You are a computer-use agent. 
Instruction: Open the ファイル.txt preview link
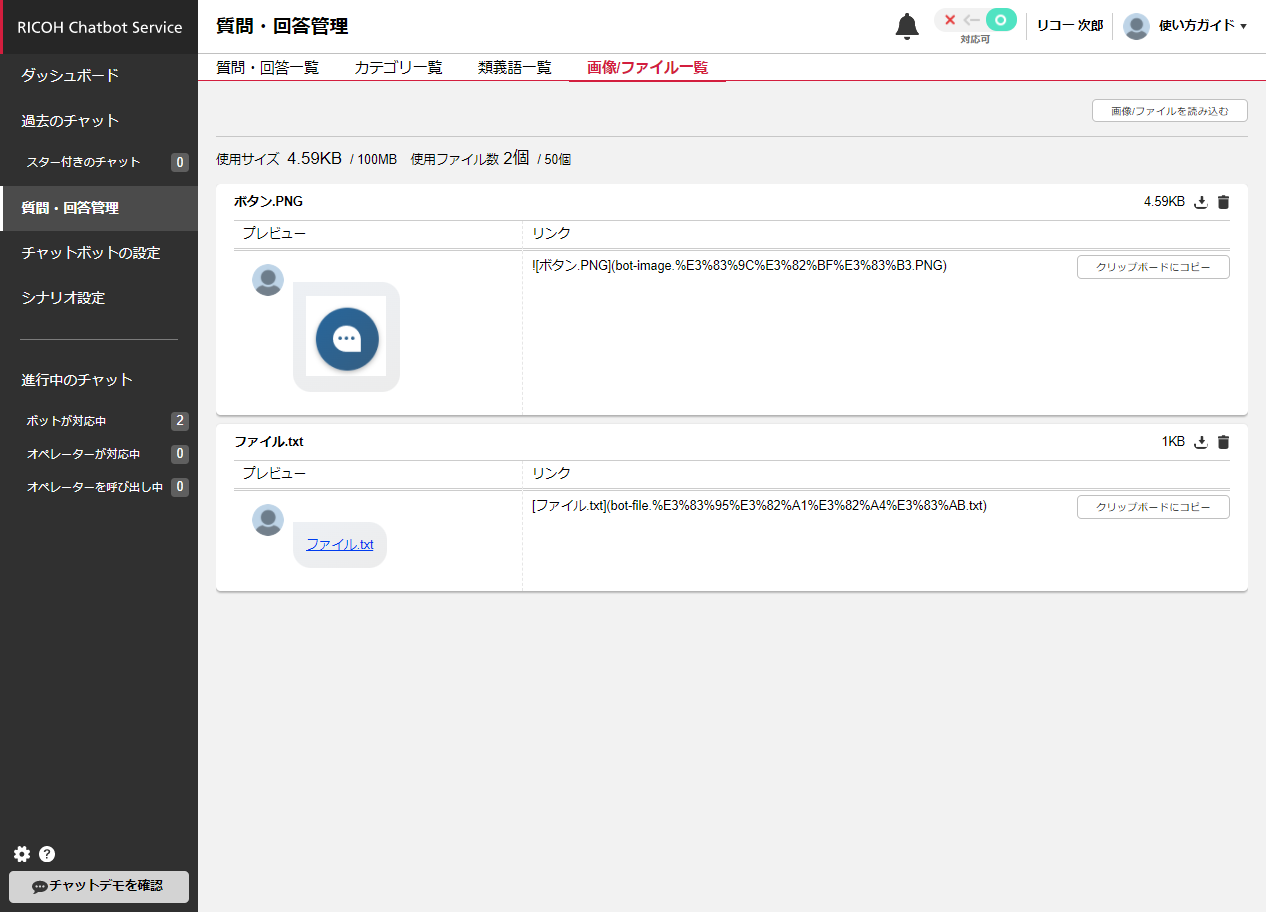coord(339,545)
